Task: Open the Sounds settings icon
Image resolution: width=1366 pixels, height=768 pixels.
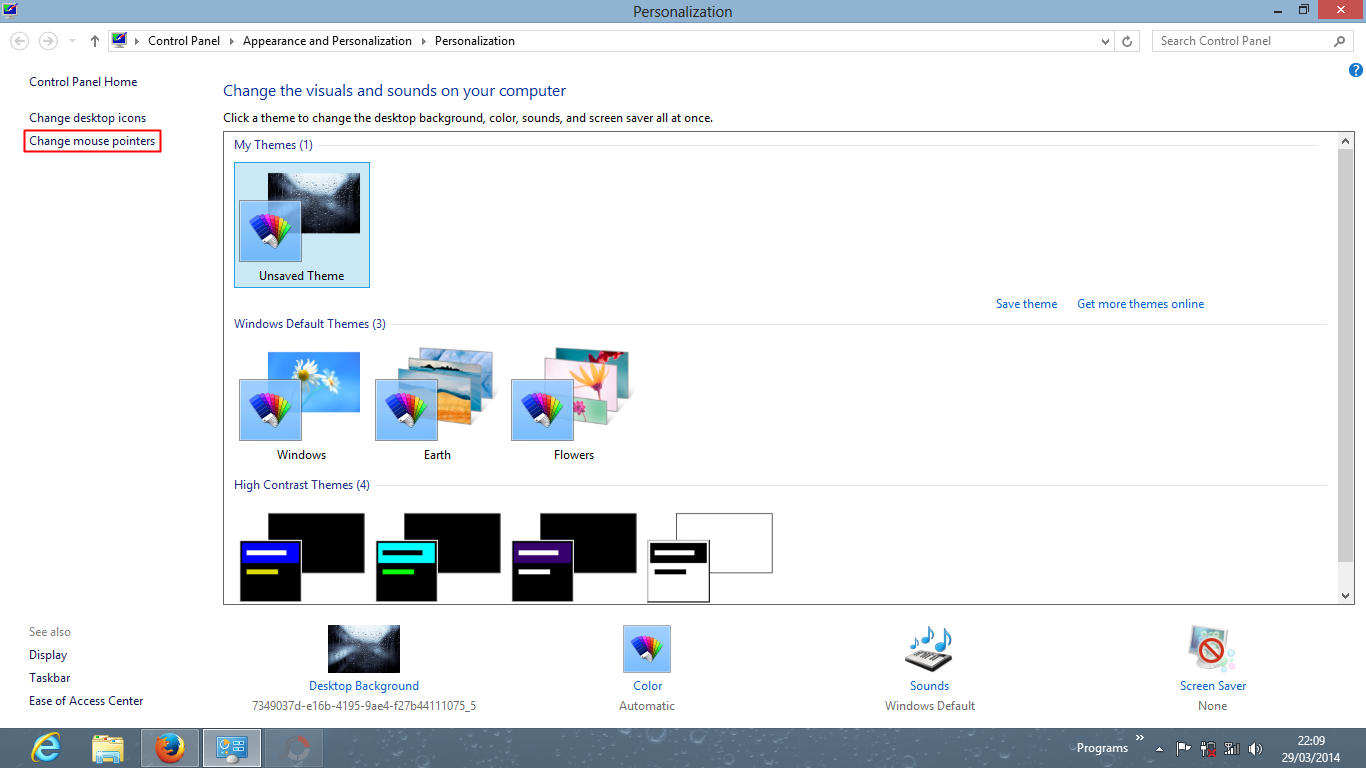Action: point(929,649)
